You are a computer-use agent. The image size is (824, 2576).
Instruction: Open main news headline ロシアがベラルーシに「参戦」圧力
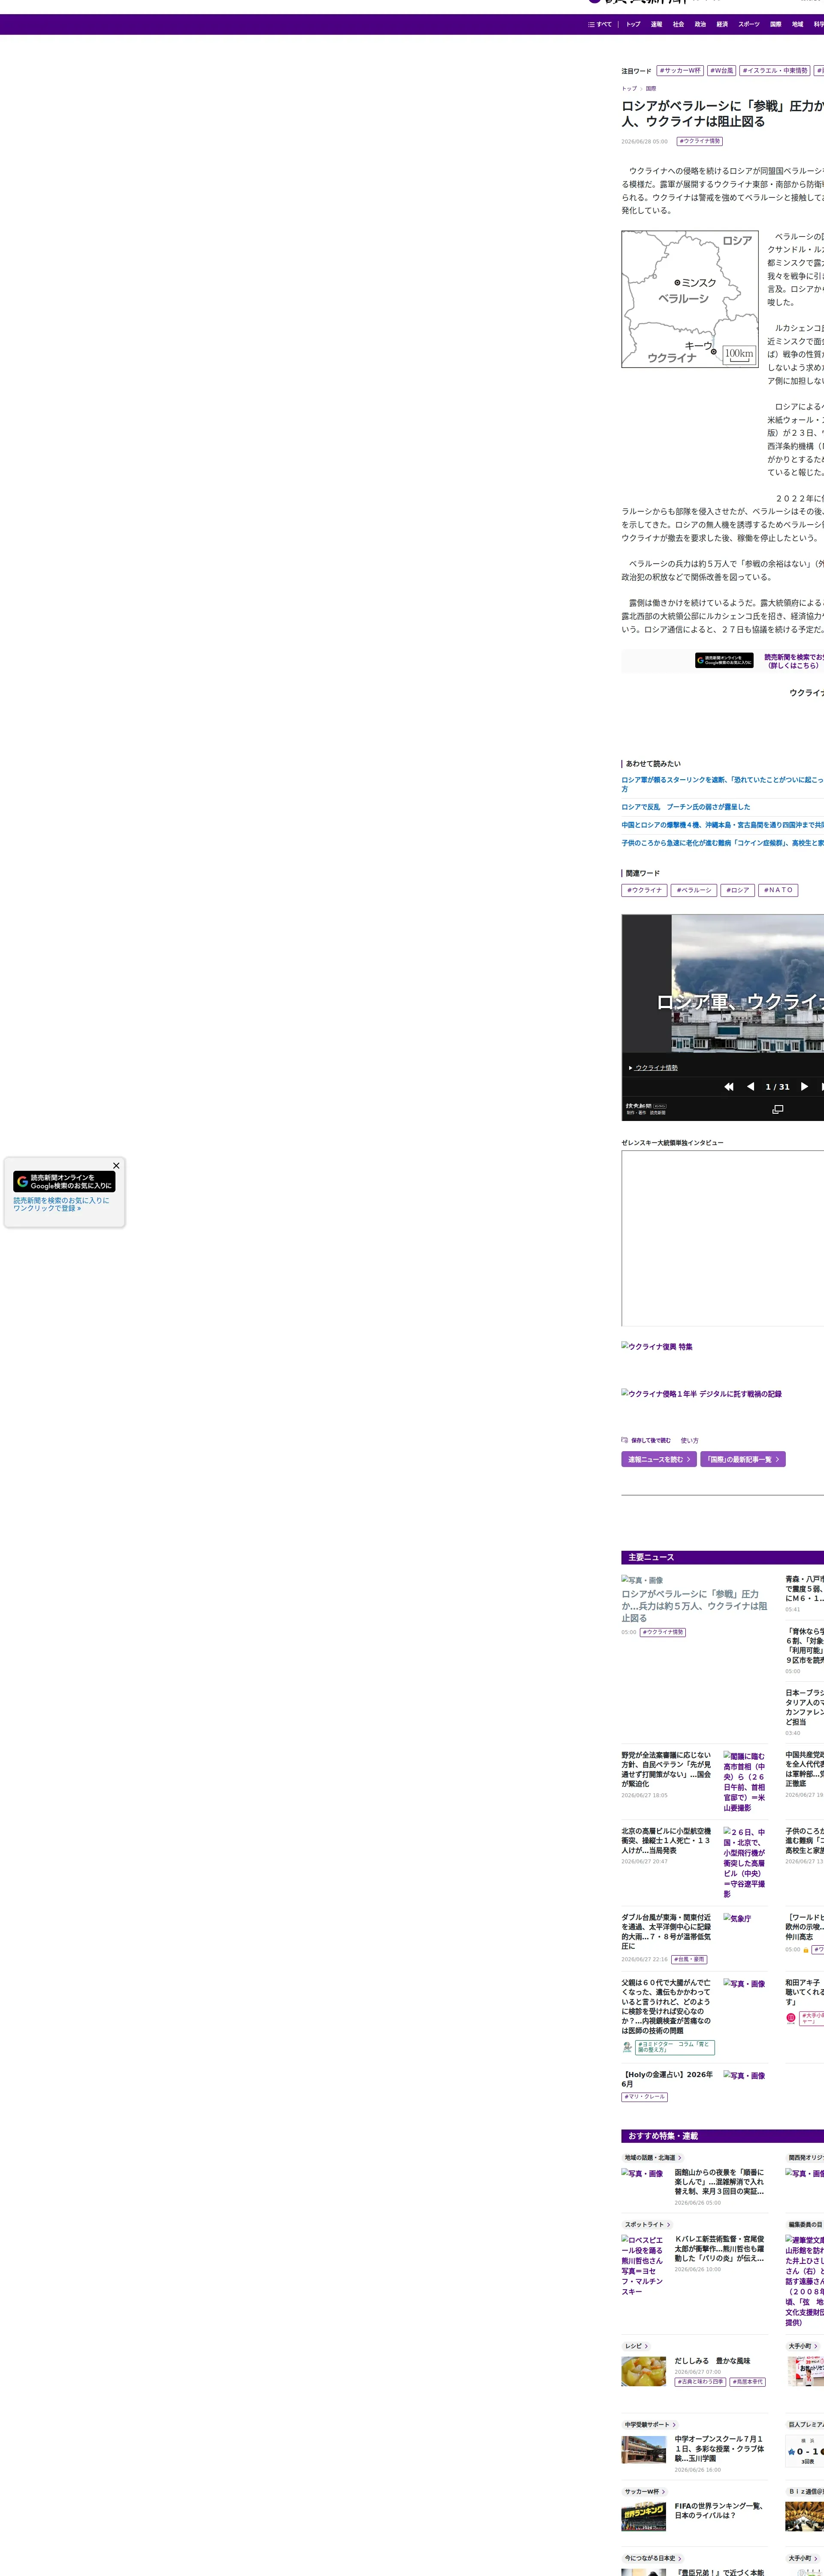[694, 1606]
